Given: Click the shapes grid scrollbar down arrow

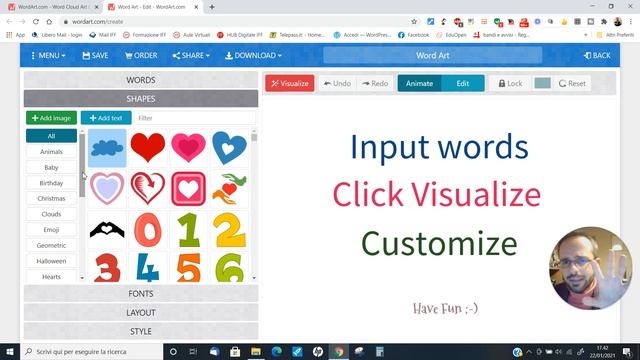Looking at the screenshot, I should 254,278.
